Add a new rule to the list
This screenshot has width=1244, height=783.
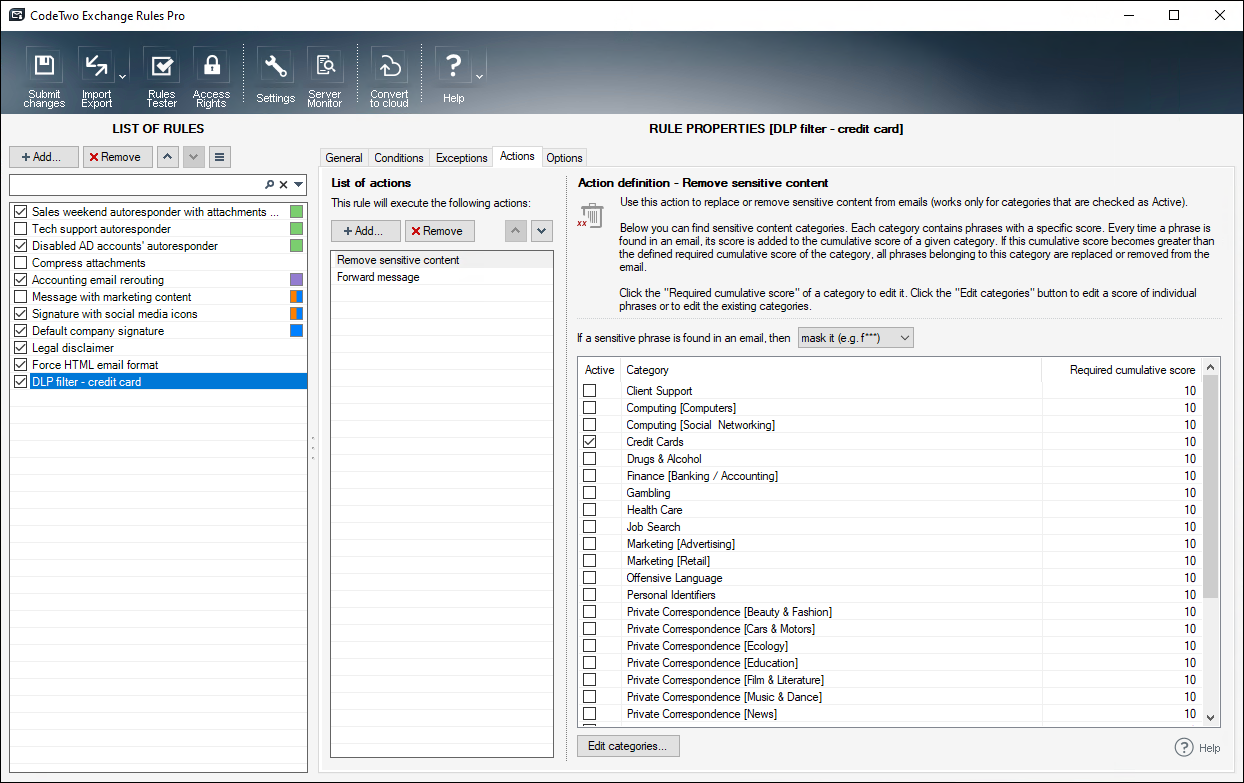coord(43,157)
